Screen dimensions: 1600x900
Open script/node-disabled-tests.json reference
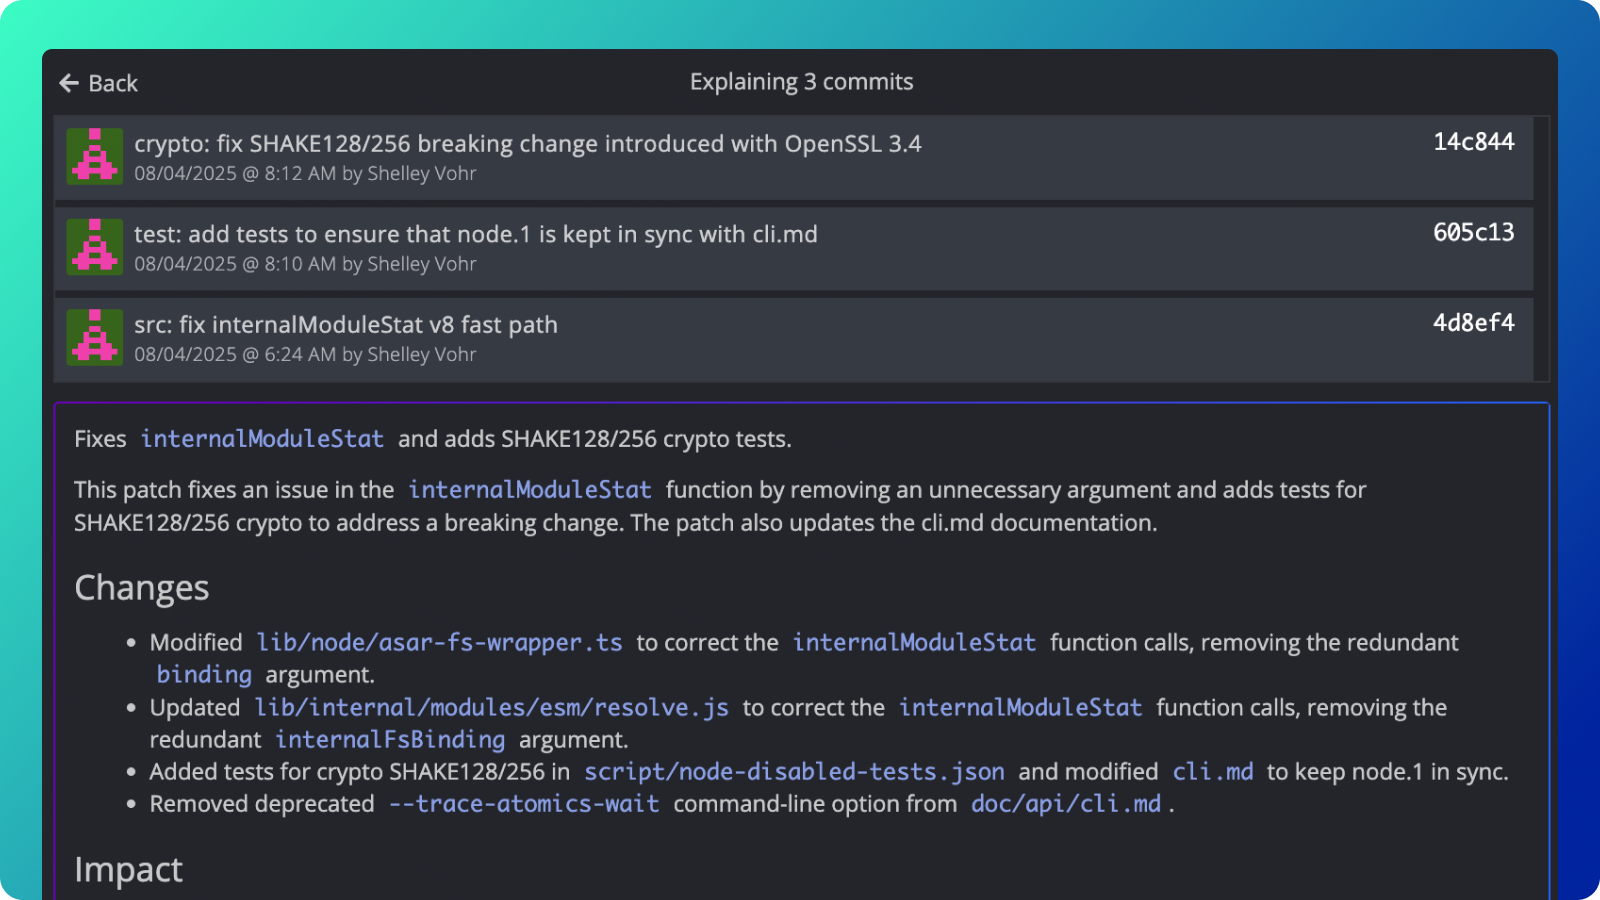point(794,771)
